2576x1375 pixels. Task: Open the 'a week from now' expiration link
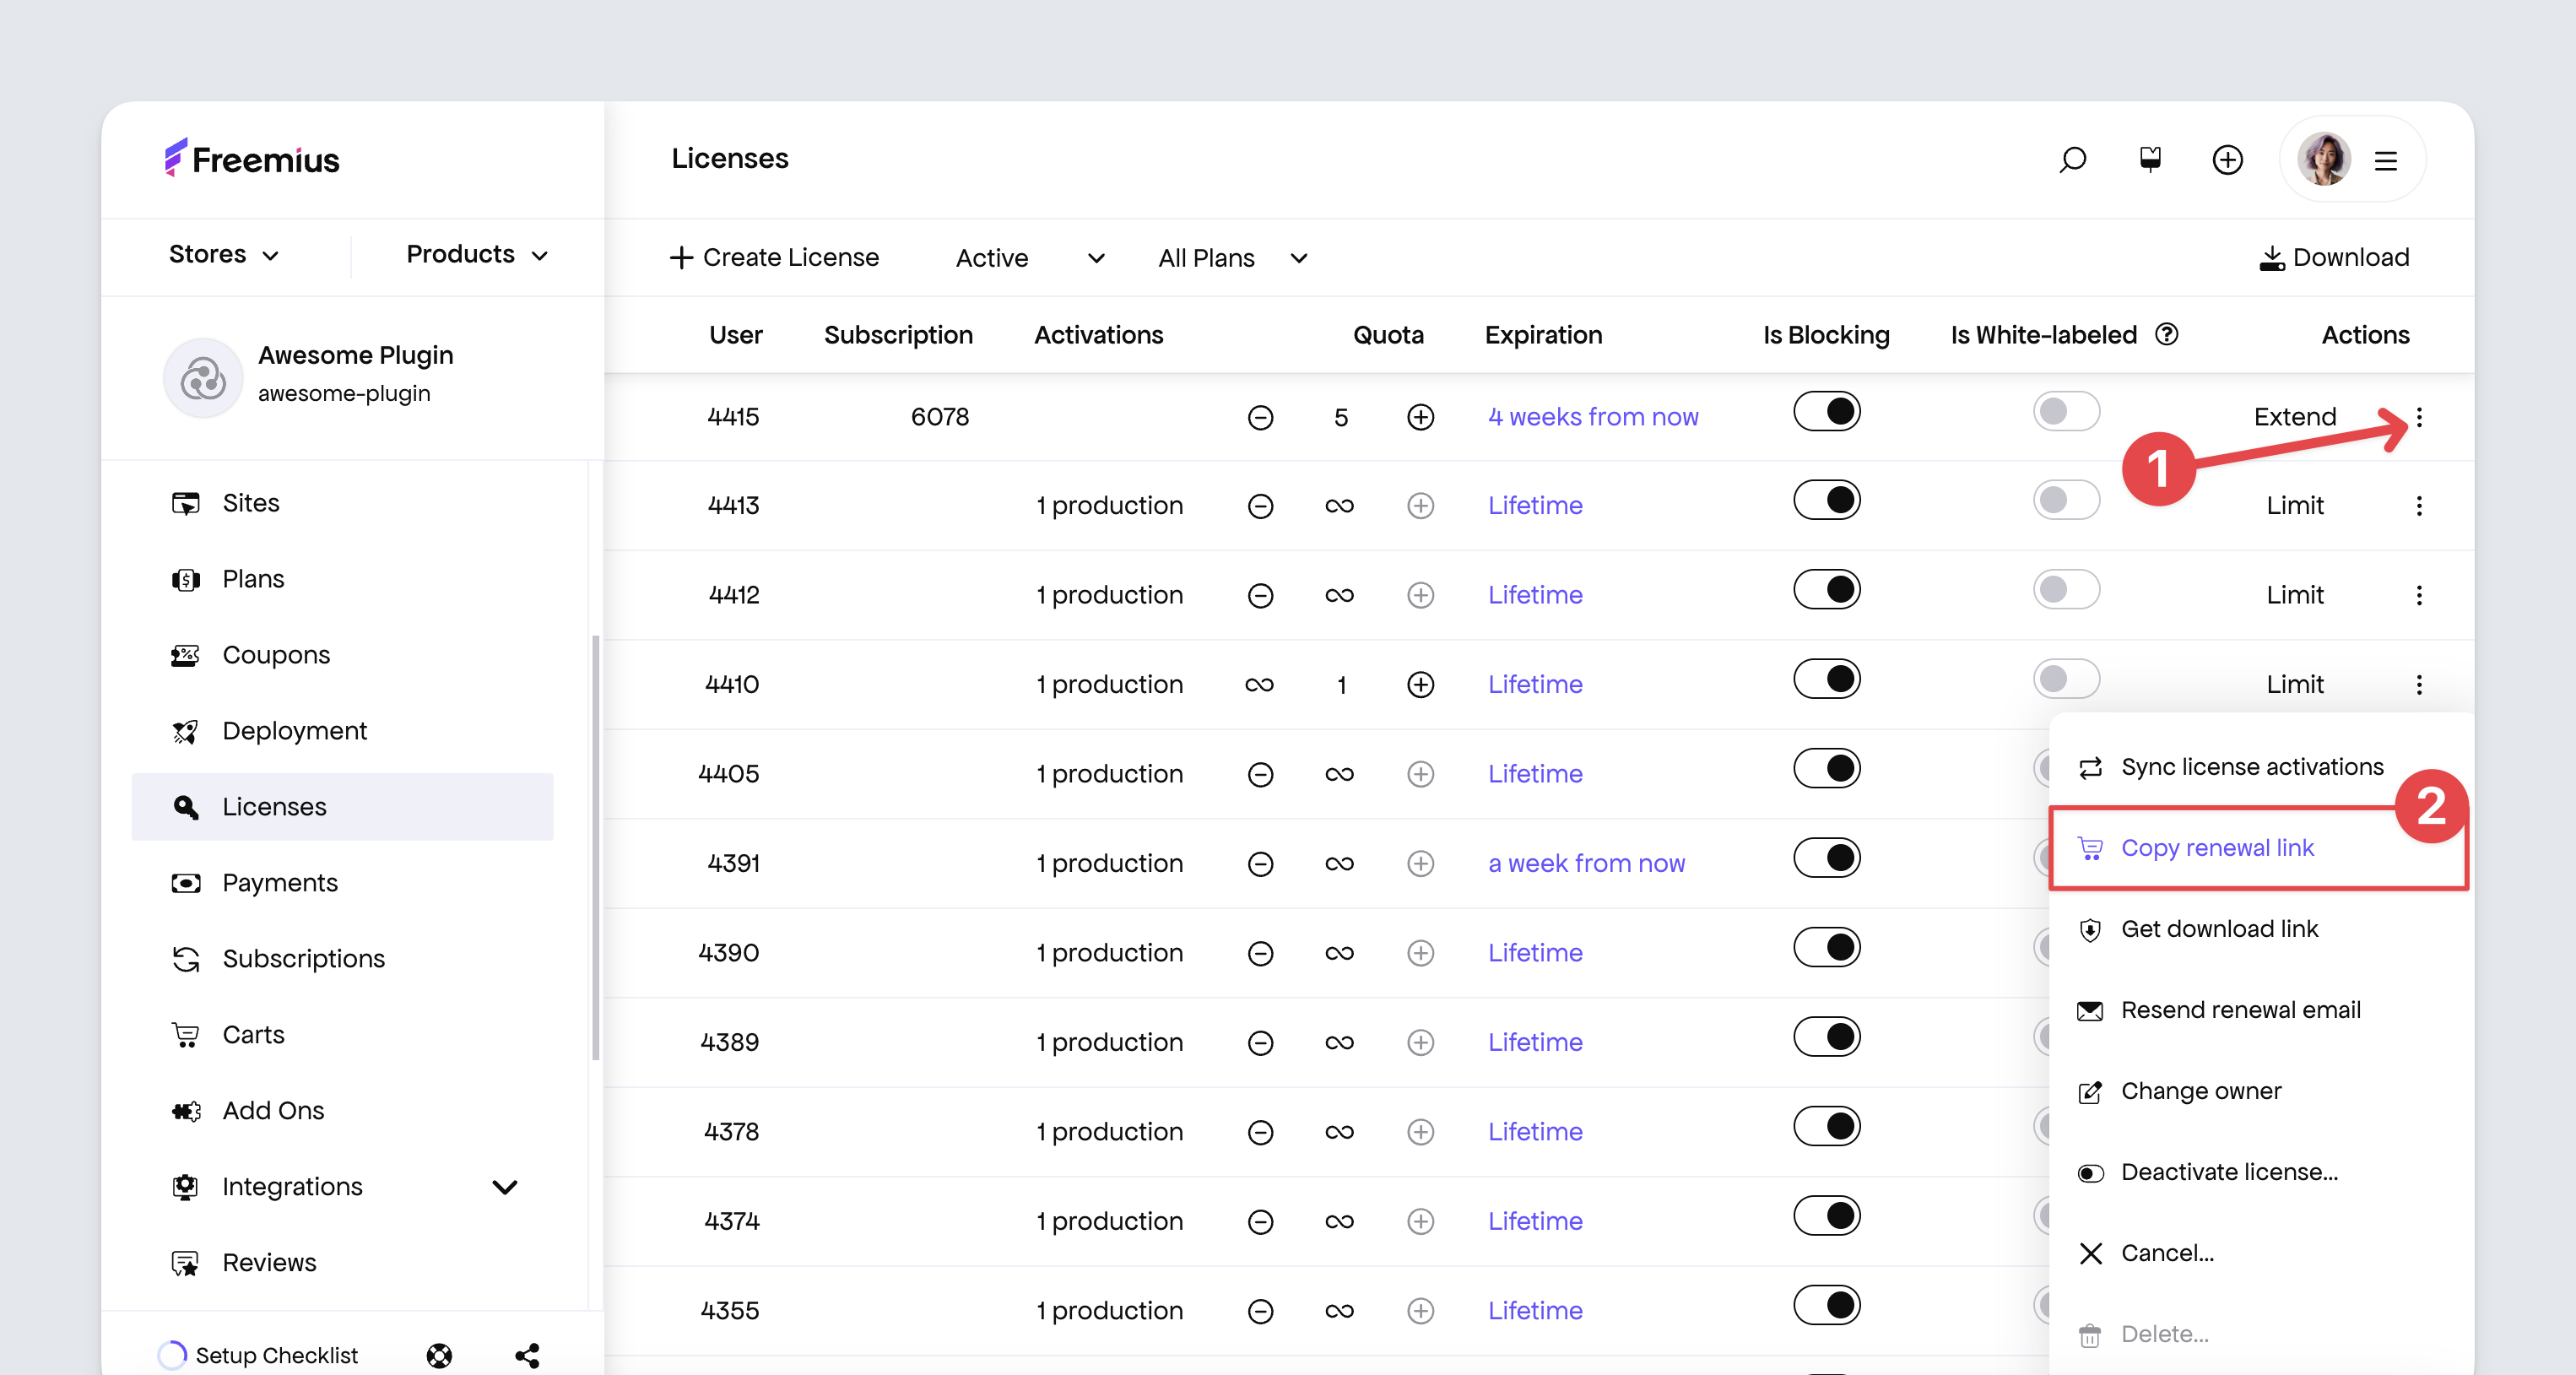coord(1586,863)
